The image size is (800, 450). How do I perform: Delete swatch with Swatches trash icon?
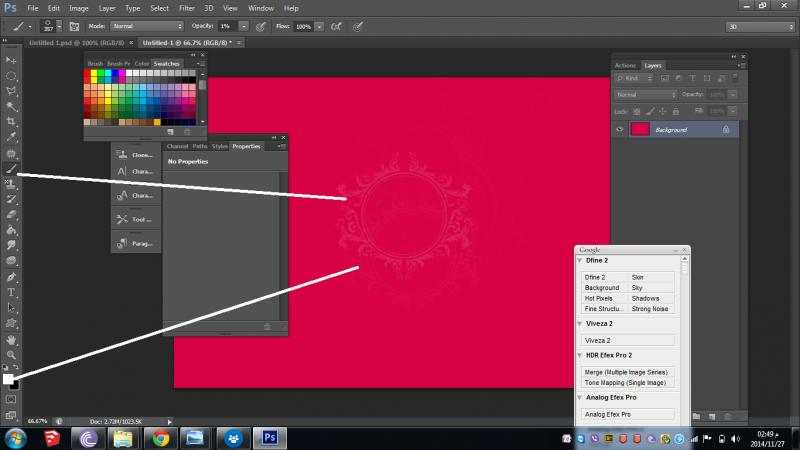(x=187, y=132)
